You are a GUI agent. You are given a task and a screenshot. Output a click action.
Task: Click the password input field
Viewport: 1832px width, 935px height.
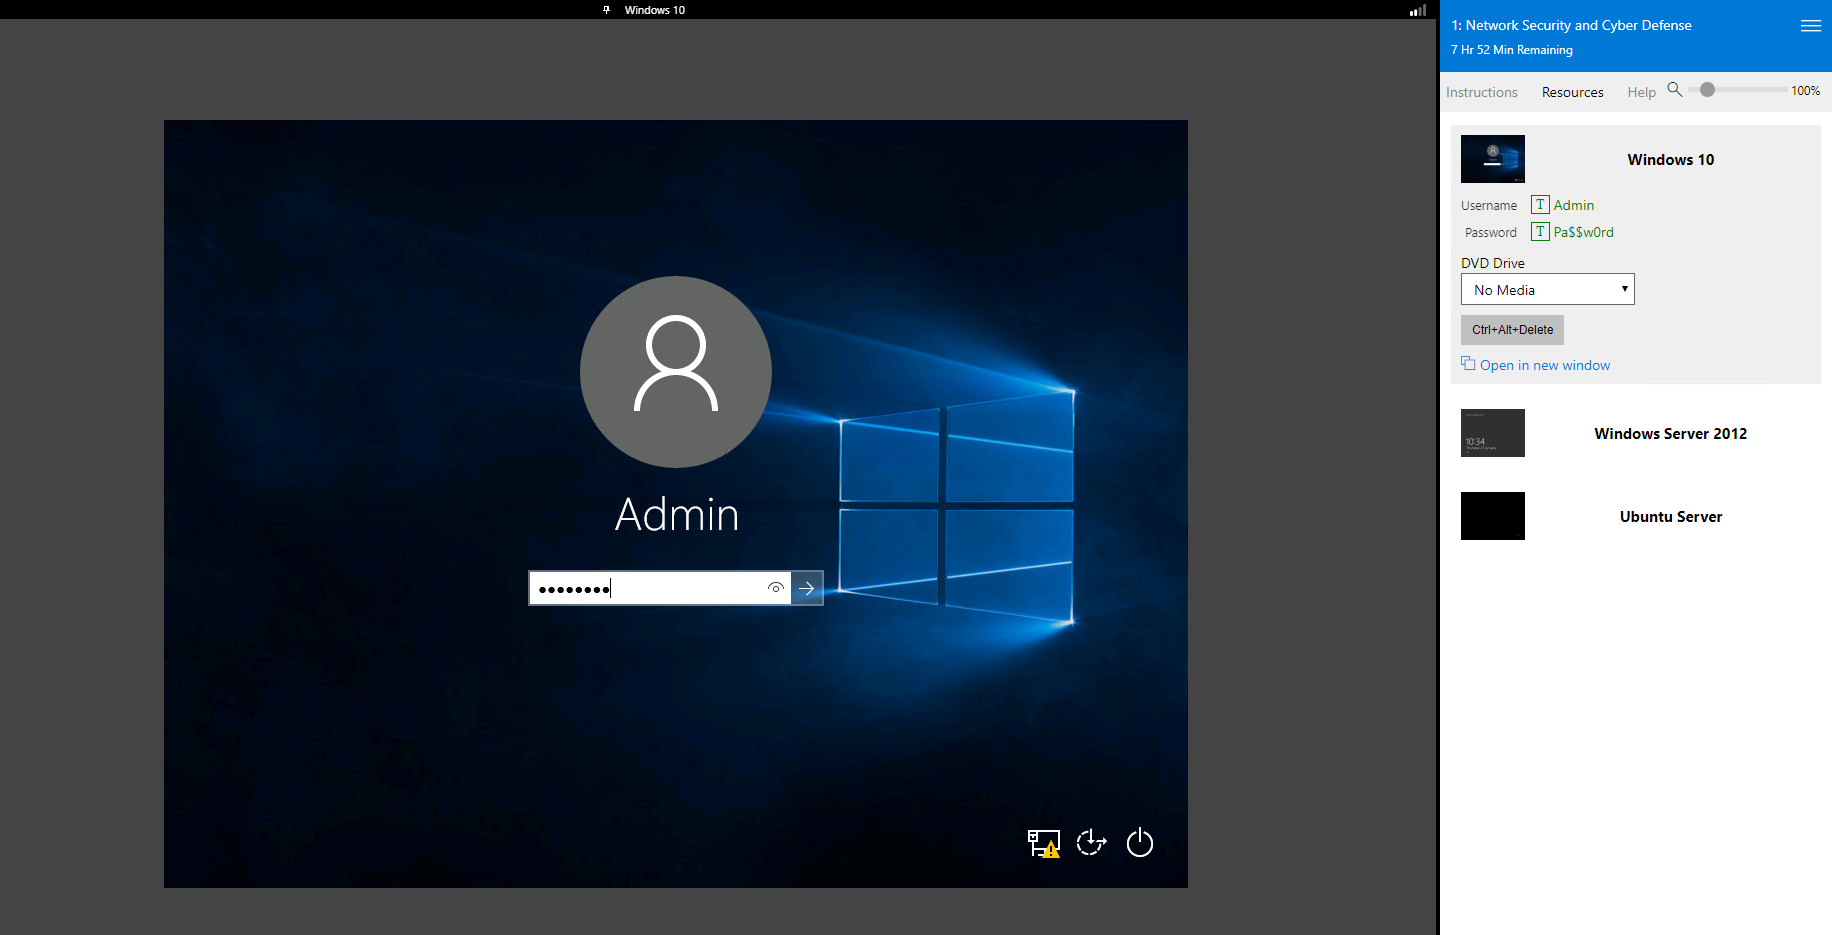pos(660,588)
